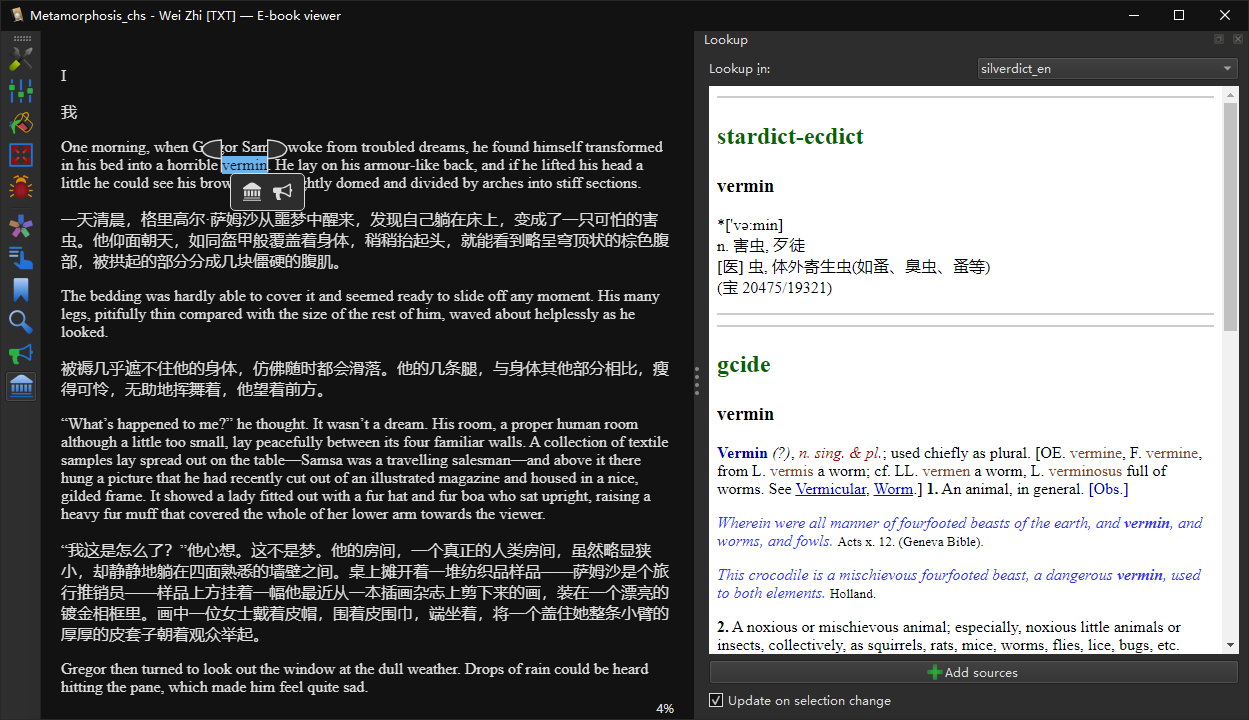Click right selection handle near Samsa
1249x720 pixels.
[x=277, y=149]
